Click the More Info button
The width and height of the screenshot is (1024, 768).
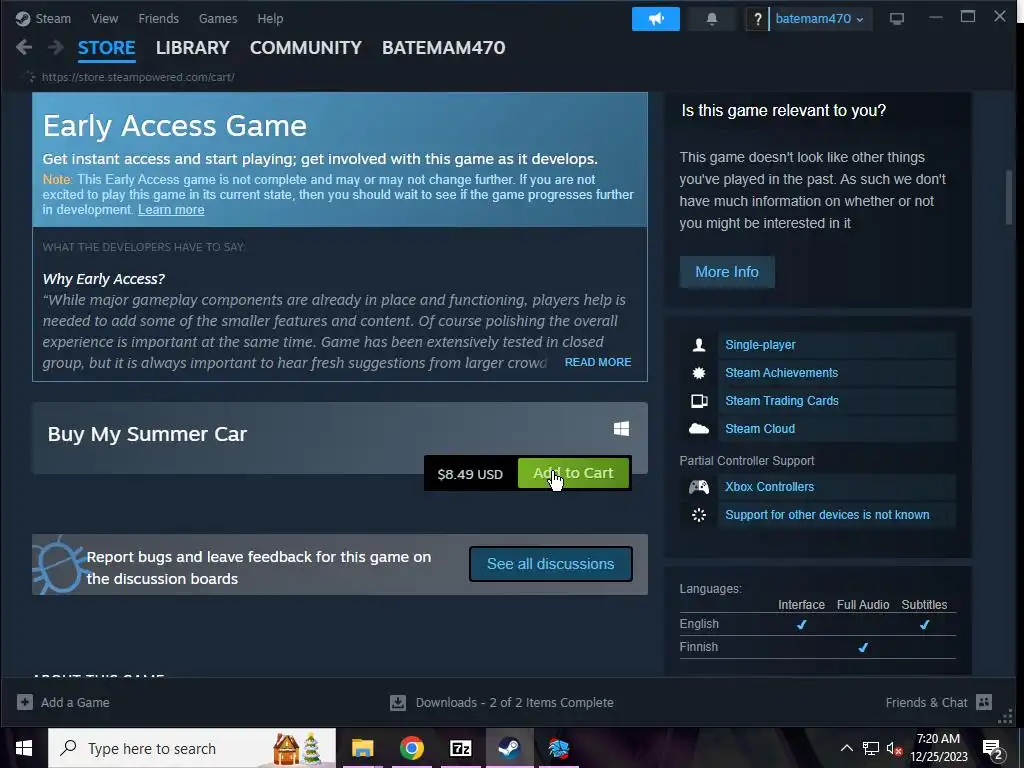(727, 272)
